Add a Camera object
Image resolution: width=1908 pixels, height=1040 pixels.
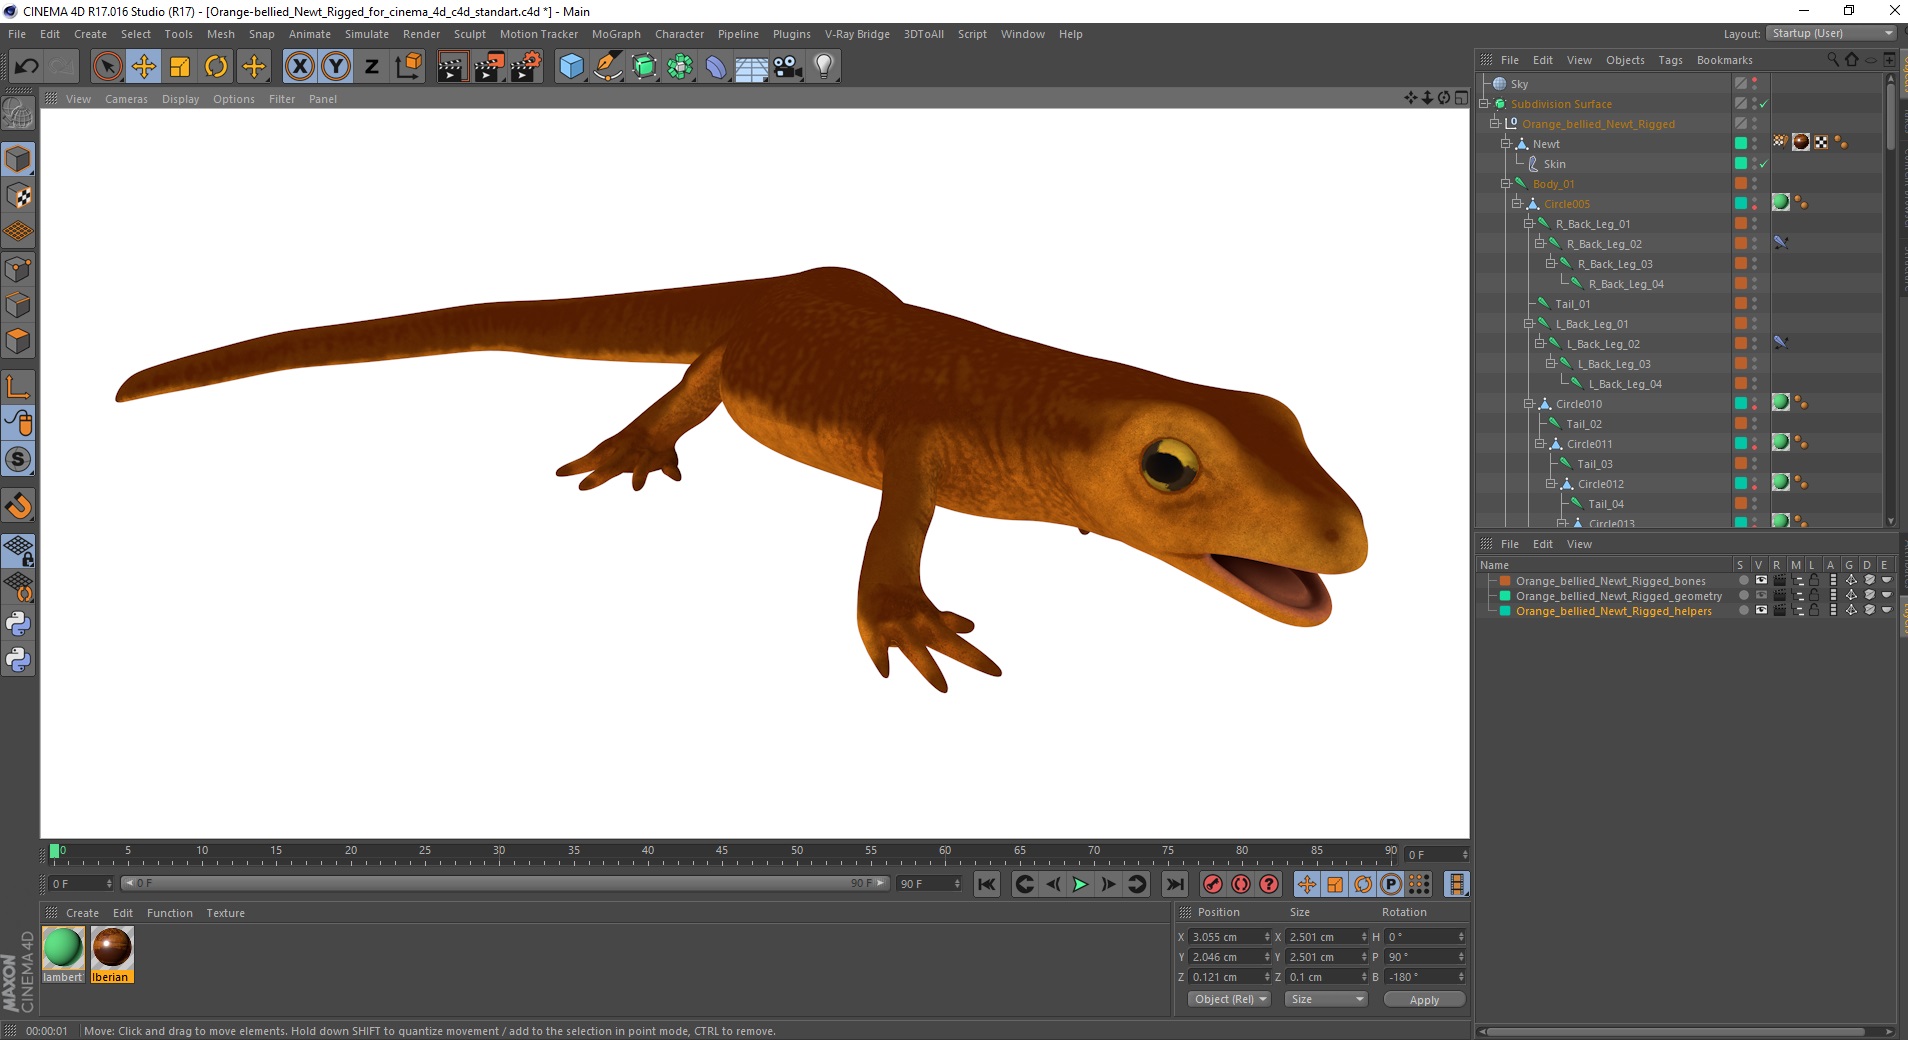pyautogui.click(x=788, y=67)
